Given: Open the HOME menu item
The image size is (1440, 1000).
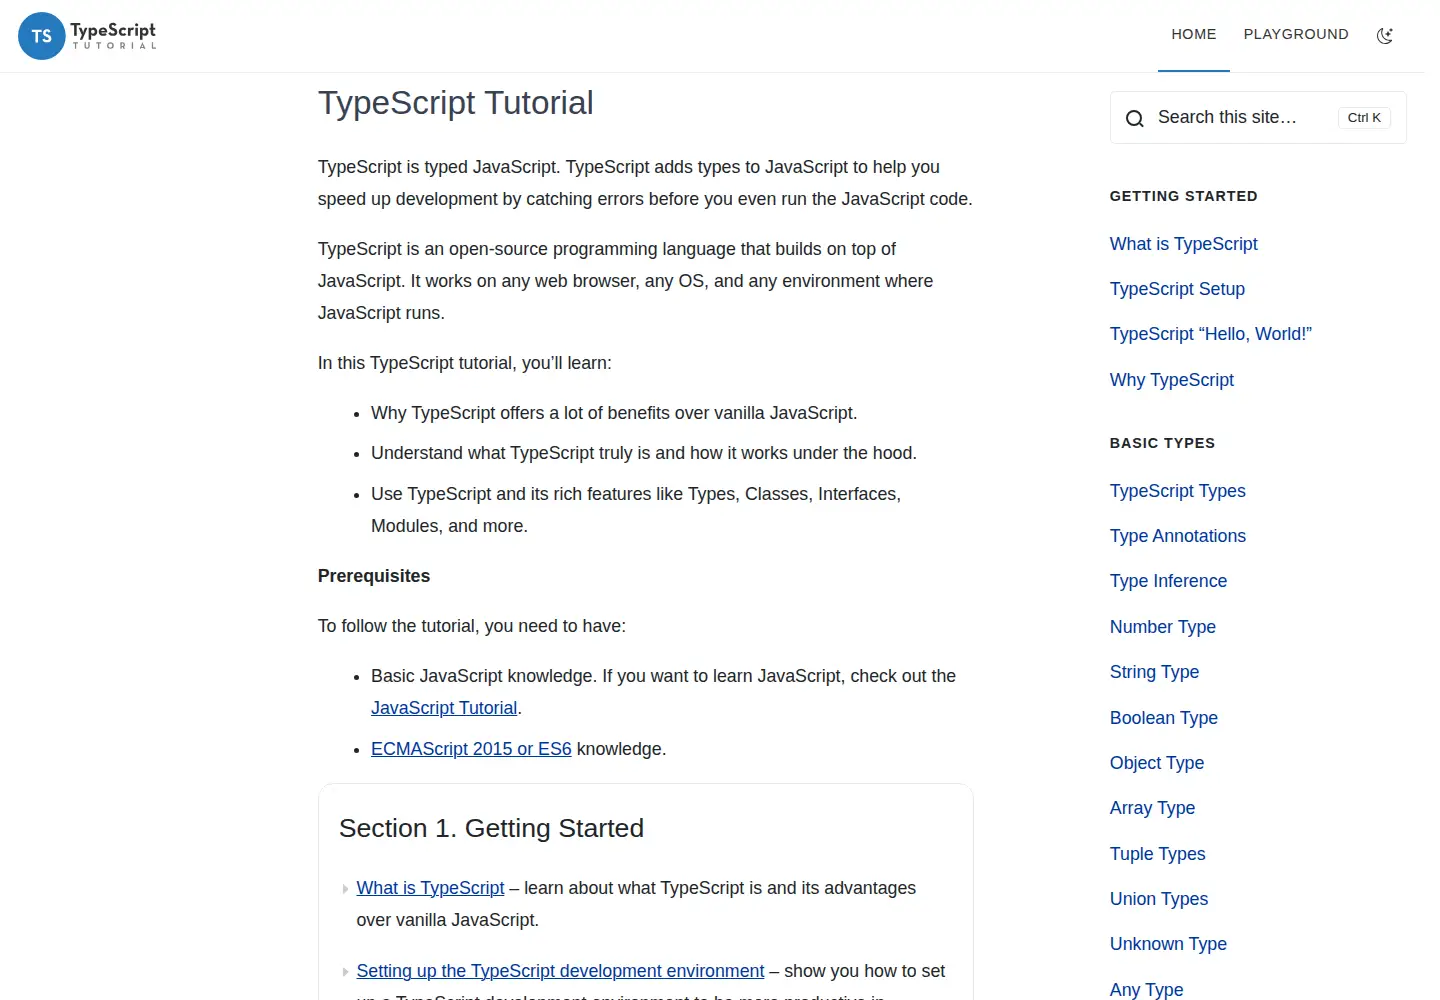Looking at the screenshot, I should pyautogui.click(x=1194, y=34).
